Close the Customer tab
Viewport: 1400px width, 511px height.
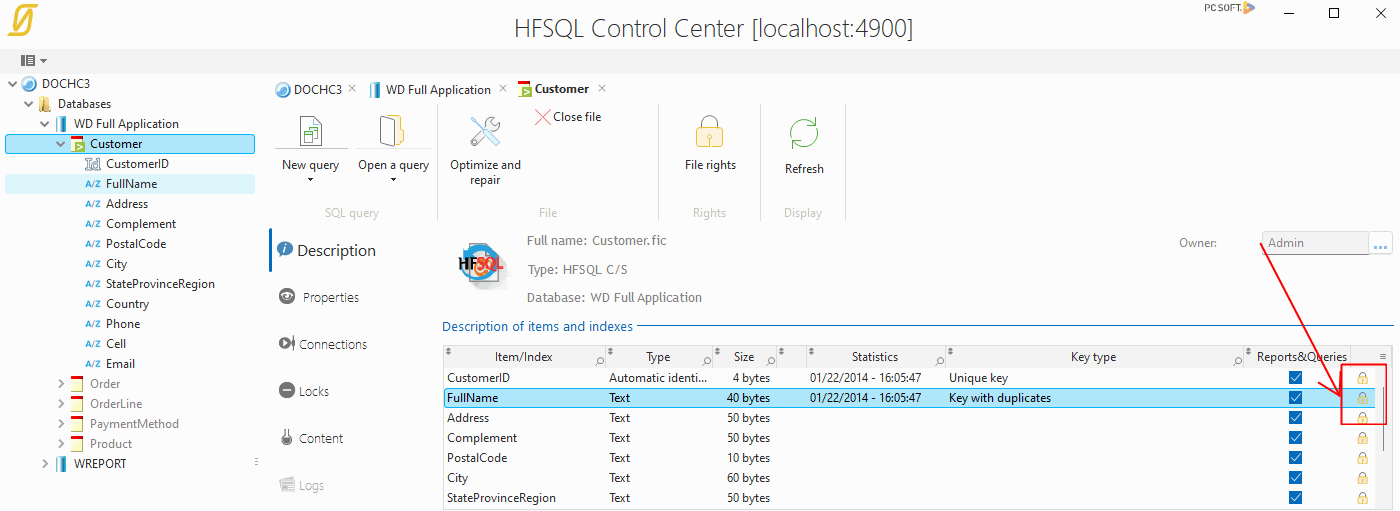tap(602, 88)
